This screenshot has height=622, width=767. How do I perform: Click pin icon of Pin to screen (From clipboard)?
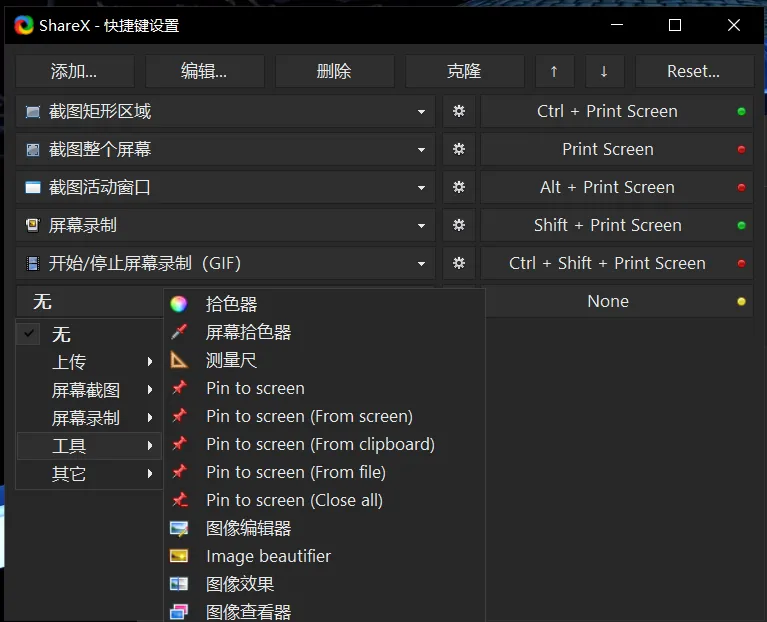(x=179, y=444)
